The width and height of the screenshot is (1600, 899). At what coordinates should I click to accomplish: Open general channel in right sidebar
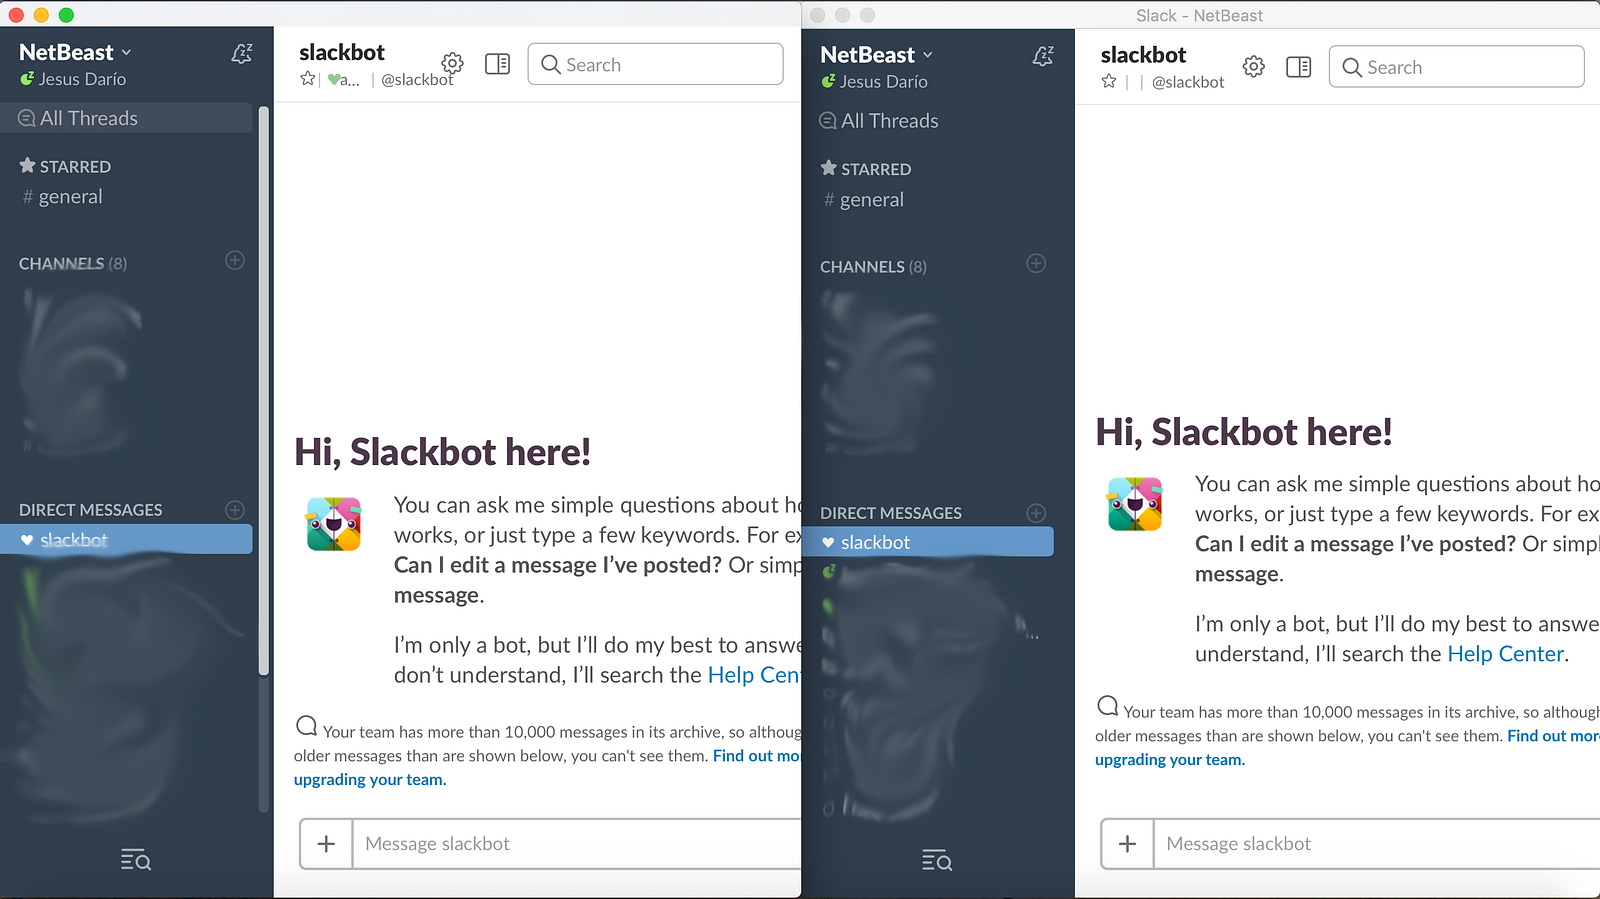[872, 200]
